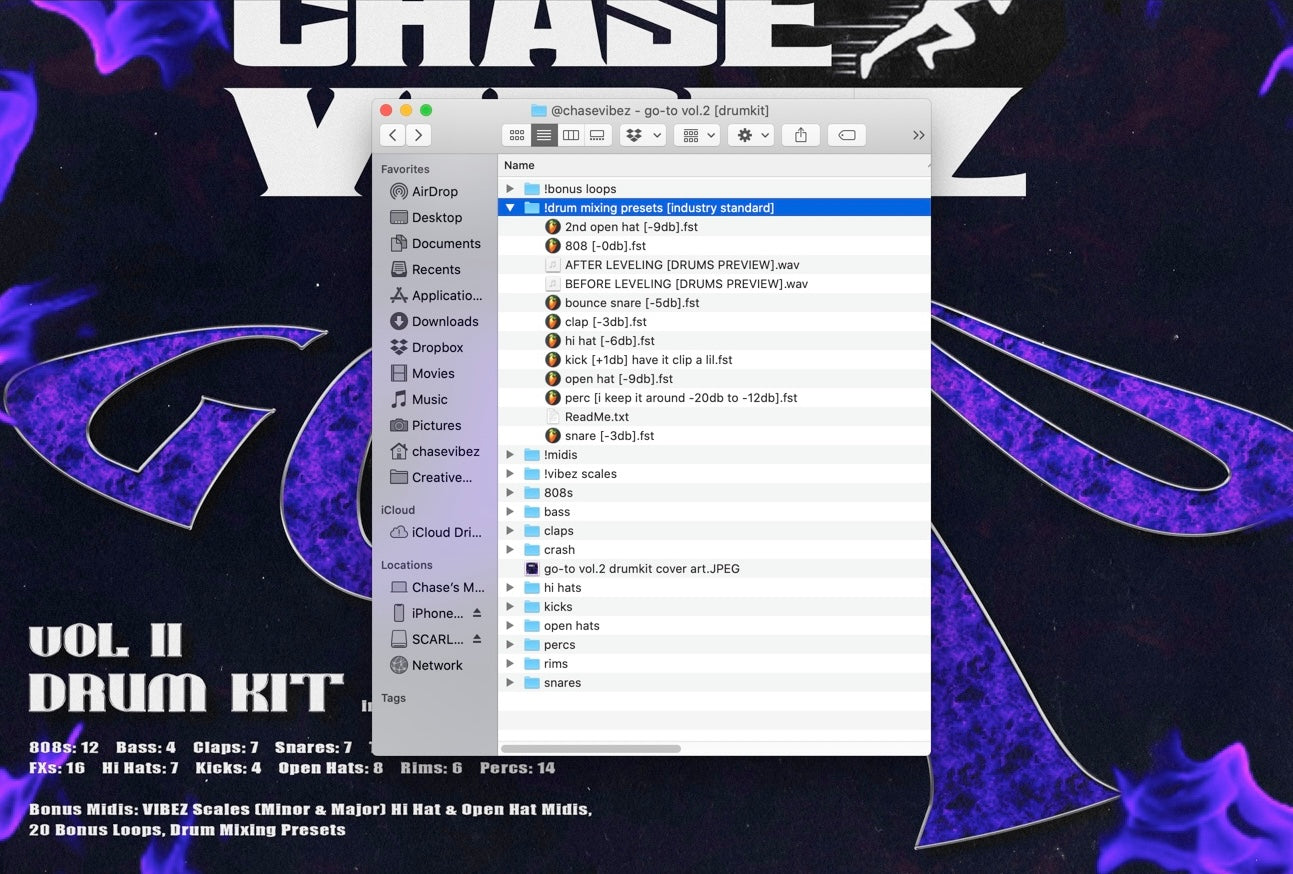Select hi hat [-6db].fst file
This screenshot has width=1293, height=874.
(x=714, y=341)
